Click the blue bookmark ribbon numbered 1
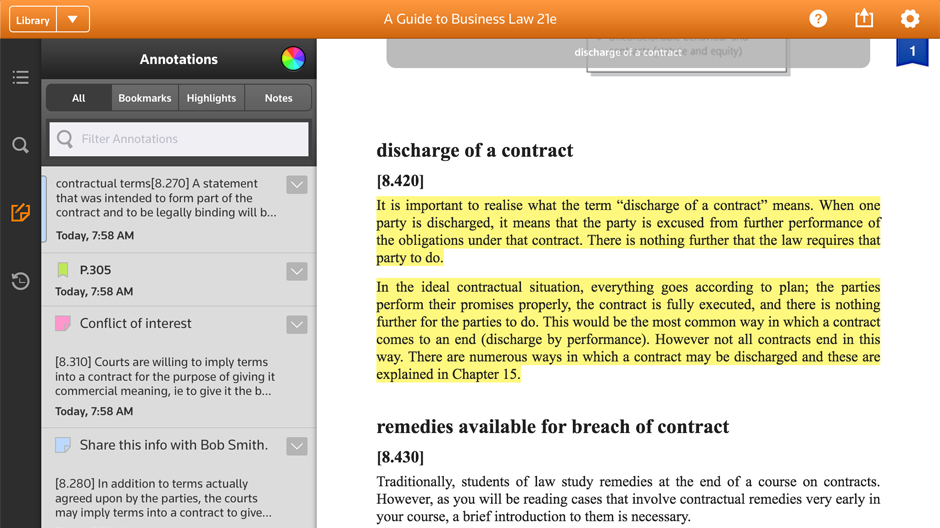 (x=912, y=53)
